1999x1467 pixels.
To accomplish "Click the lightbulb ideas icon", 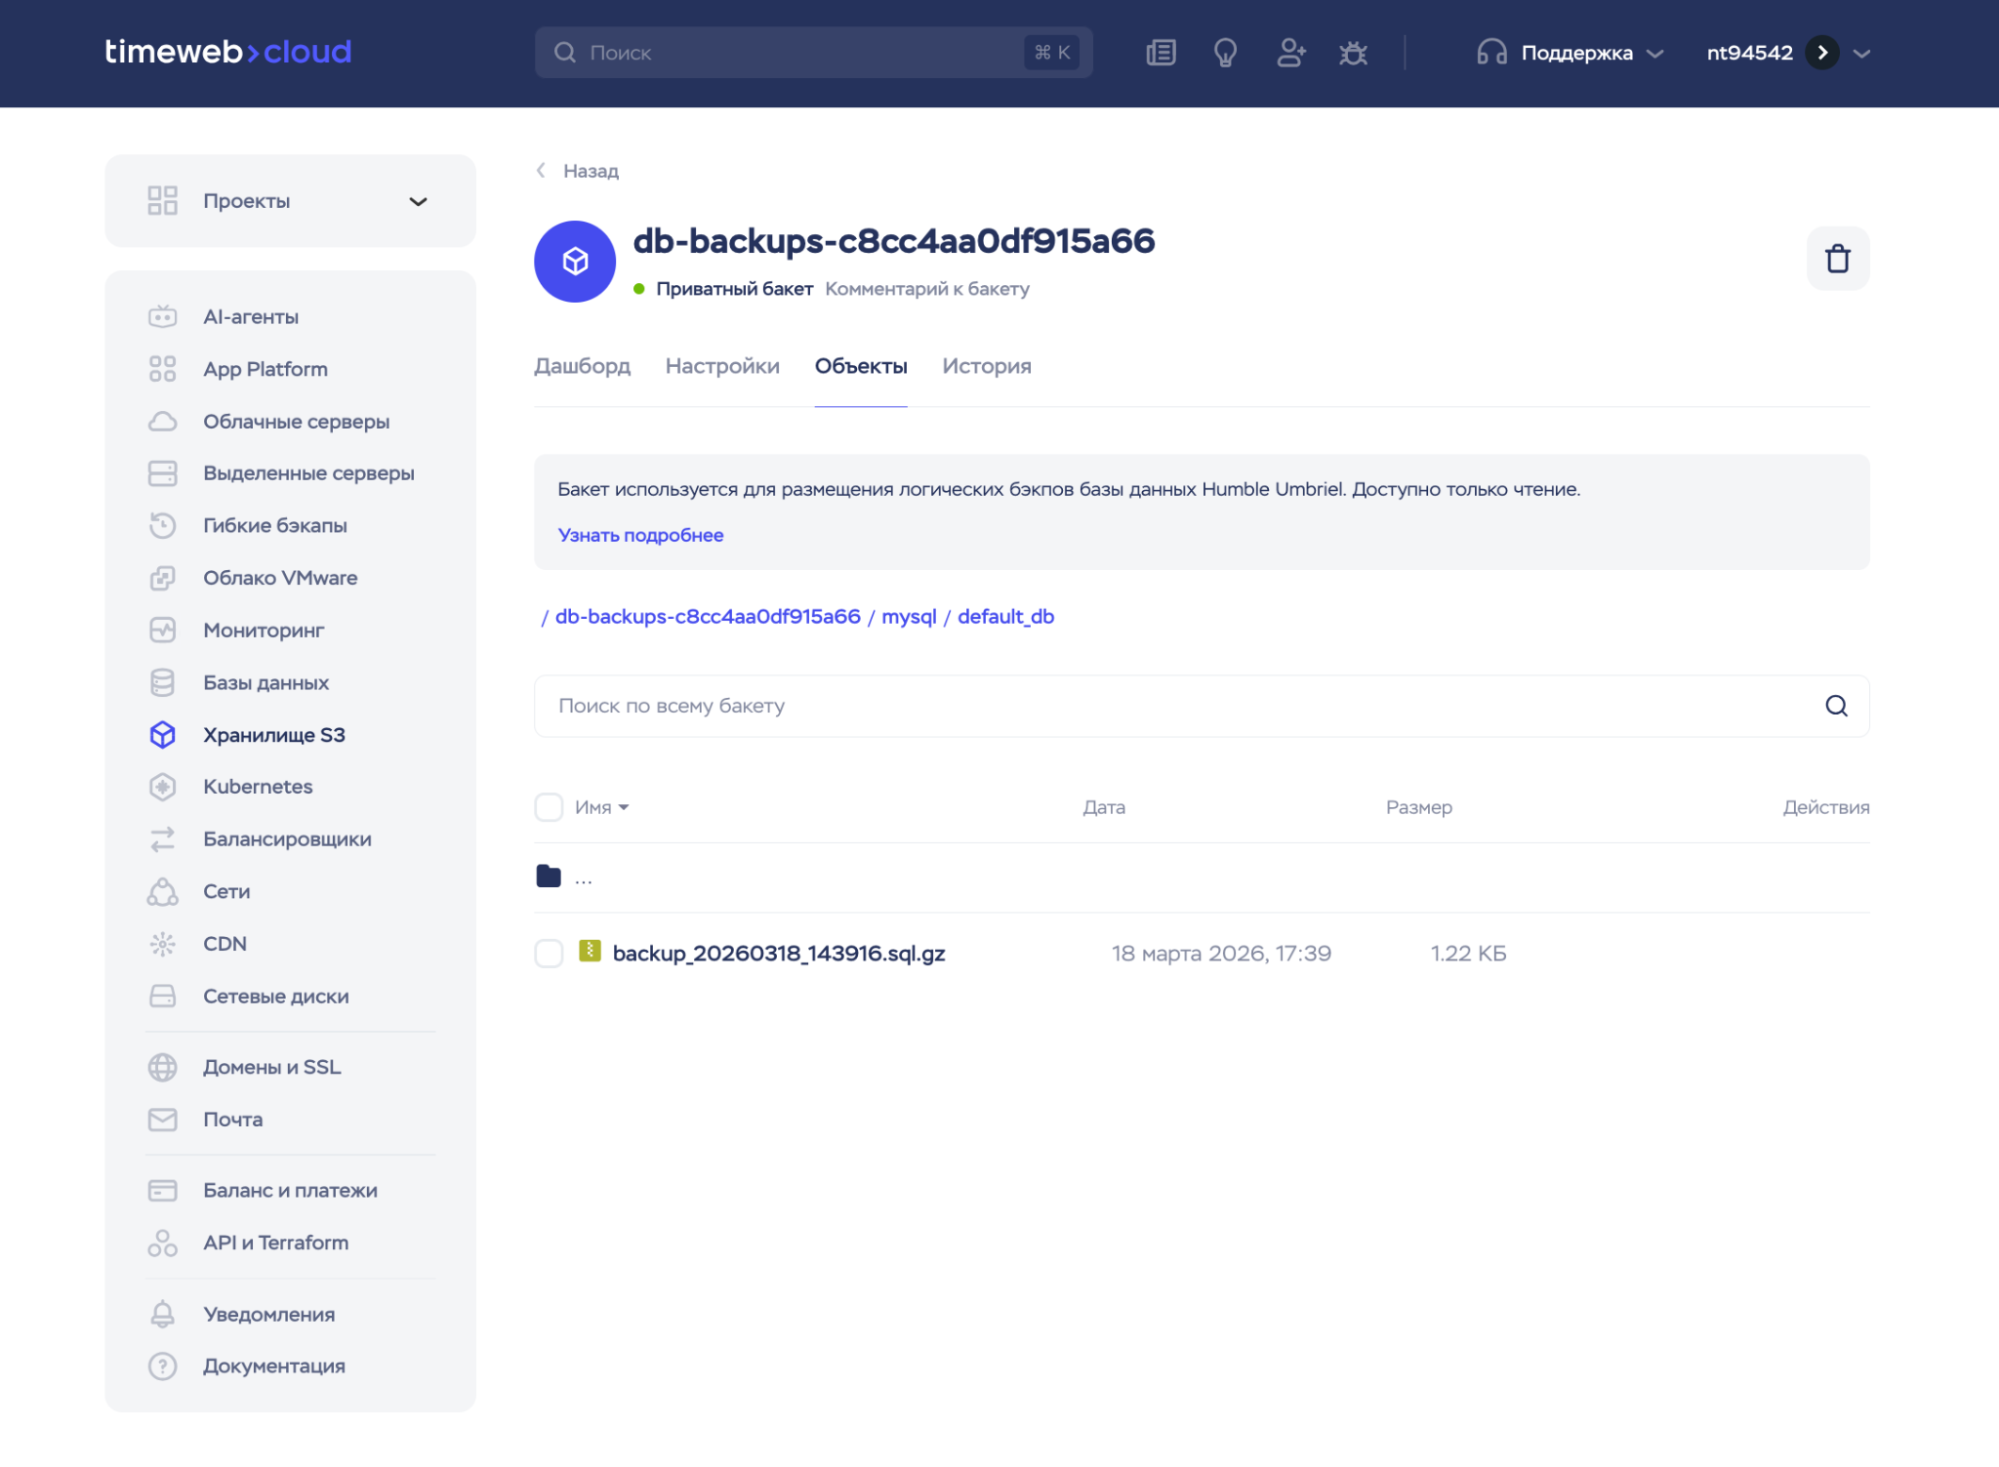I will [x=1225, y=53].
